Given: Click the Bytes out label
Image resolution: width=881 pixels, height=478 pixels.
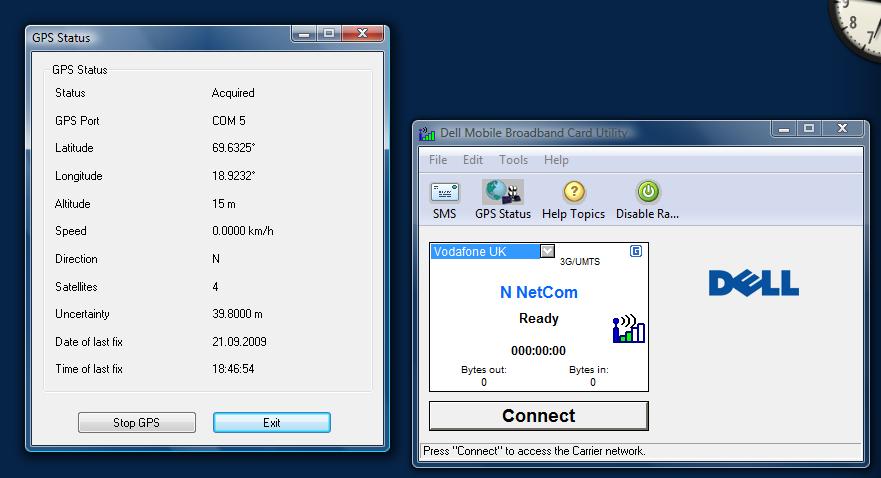Looking at the screenshot, I should pos(484,370).
